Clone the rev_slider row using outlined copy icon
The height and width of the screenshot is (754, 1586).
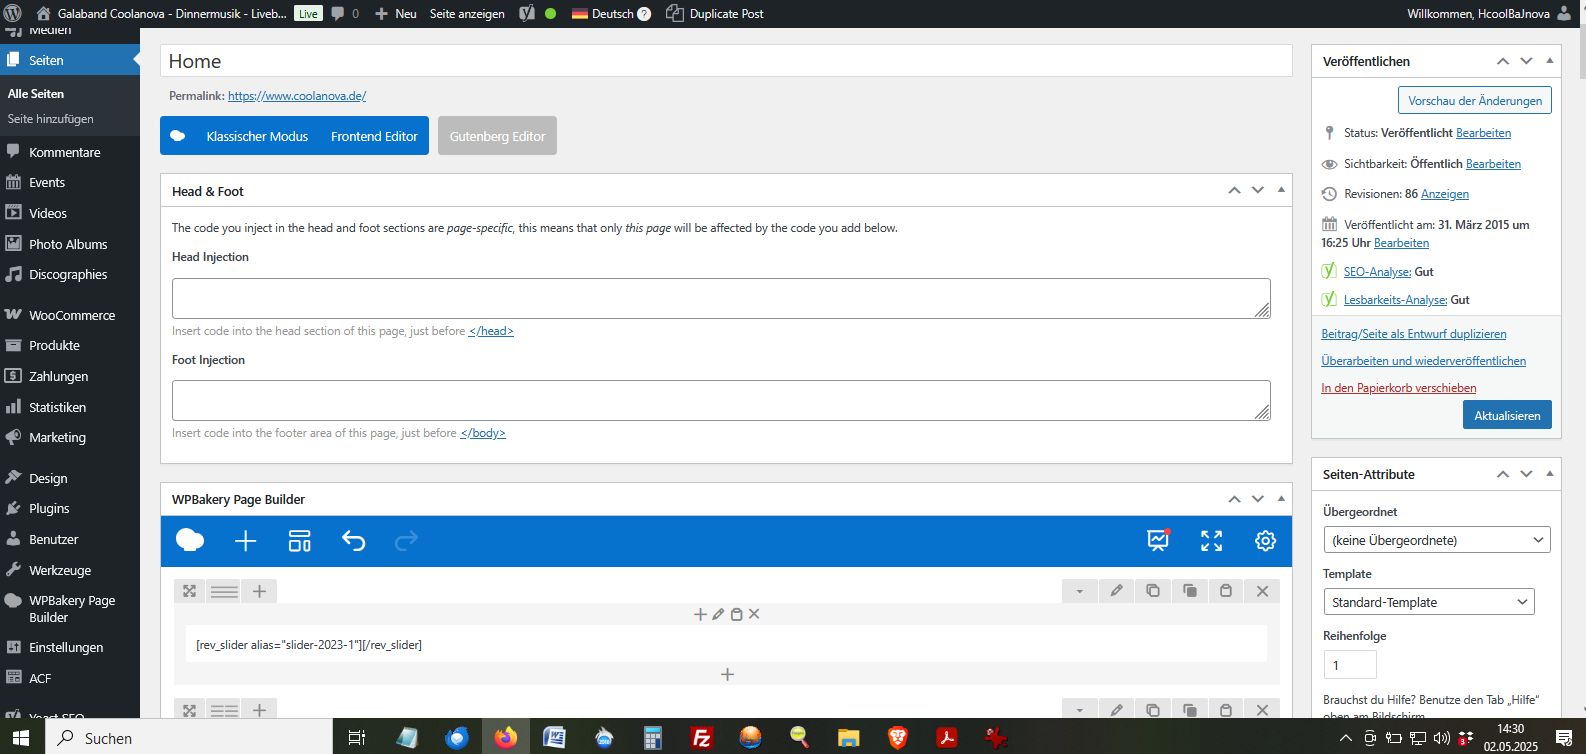(x=1153, y=591)
